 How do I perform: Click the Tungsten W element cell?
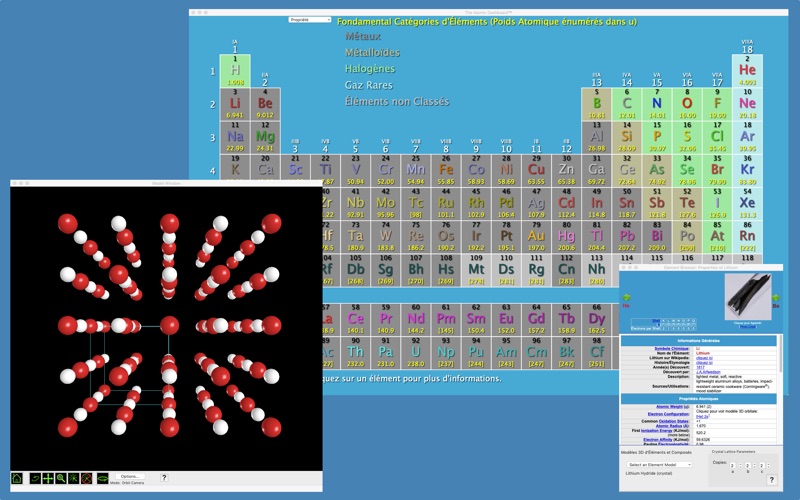click(x=386, y=237)
